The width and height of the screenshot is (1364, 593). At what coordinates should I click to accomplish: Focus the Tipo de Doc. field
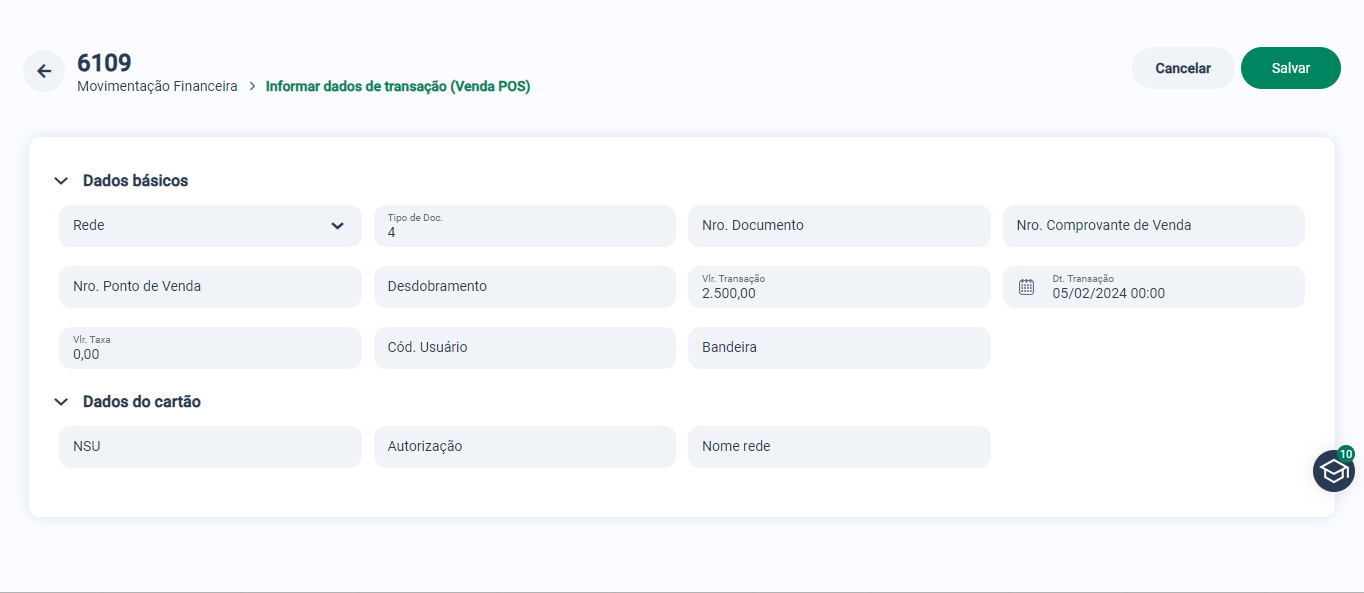pyautogui.click(x=525, y=226)
